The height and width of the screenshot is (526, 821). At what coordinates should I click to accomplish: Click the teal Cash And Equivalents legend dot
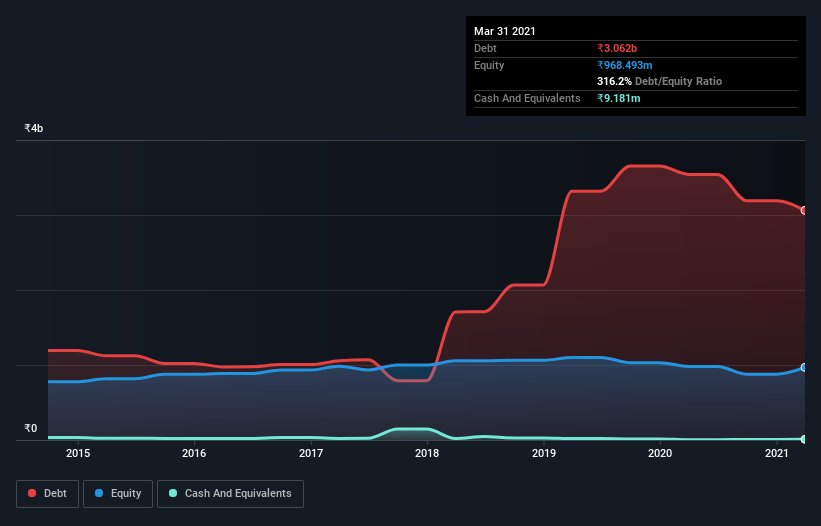point(173,493)
